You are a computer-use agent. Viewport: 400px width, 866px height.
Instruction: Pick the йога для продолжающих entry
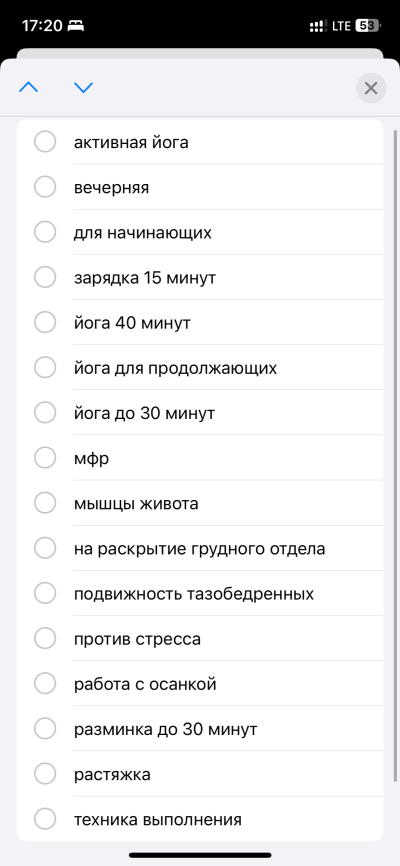tap(175, 368)
